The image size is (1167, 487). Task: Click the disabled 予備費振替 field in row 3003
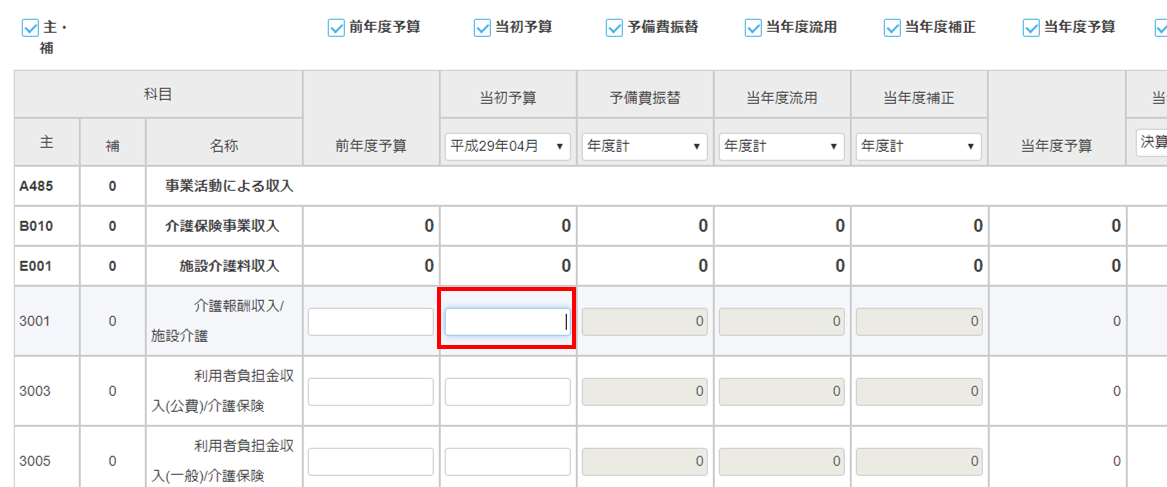coord(645,392)
